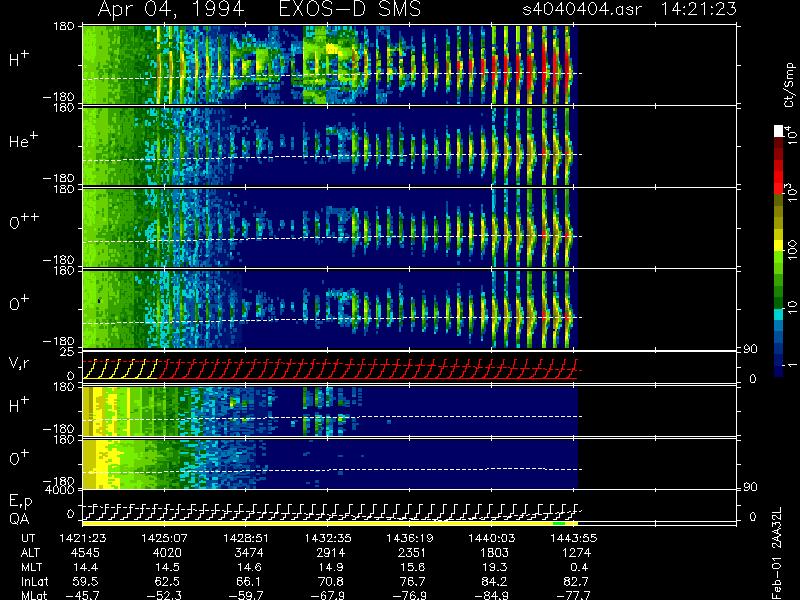800x600 pixels.
Task: Click the 'MLT' row label
Action: pos(32,567)
